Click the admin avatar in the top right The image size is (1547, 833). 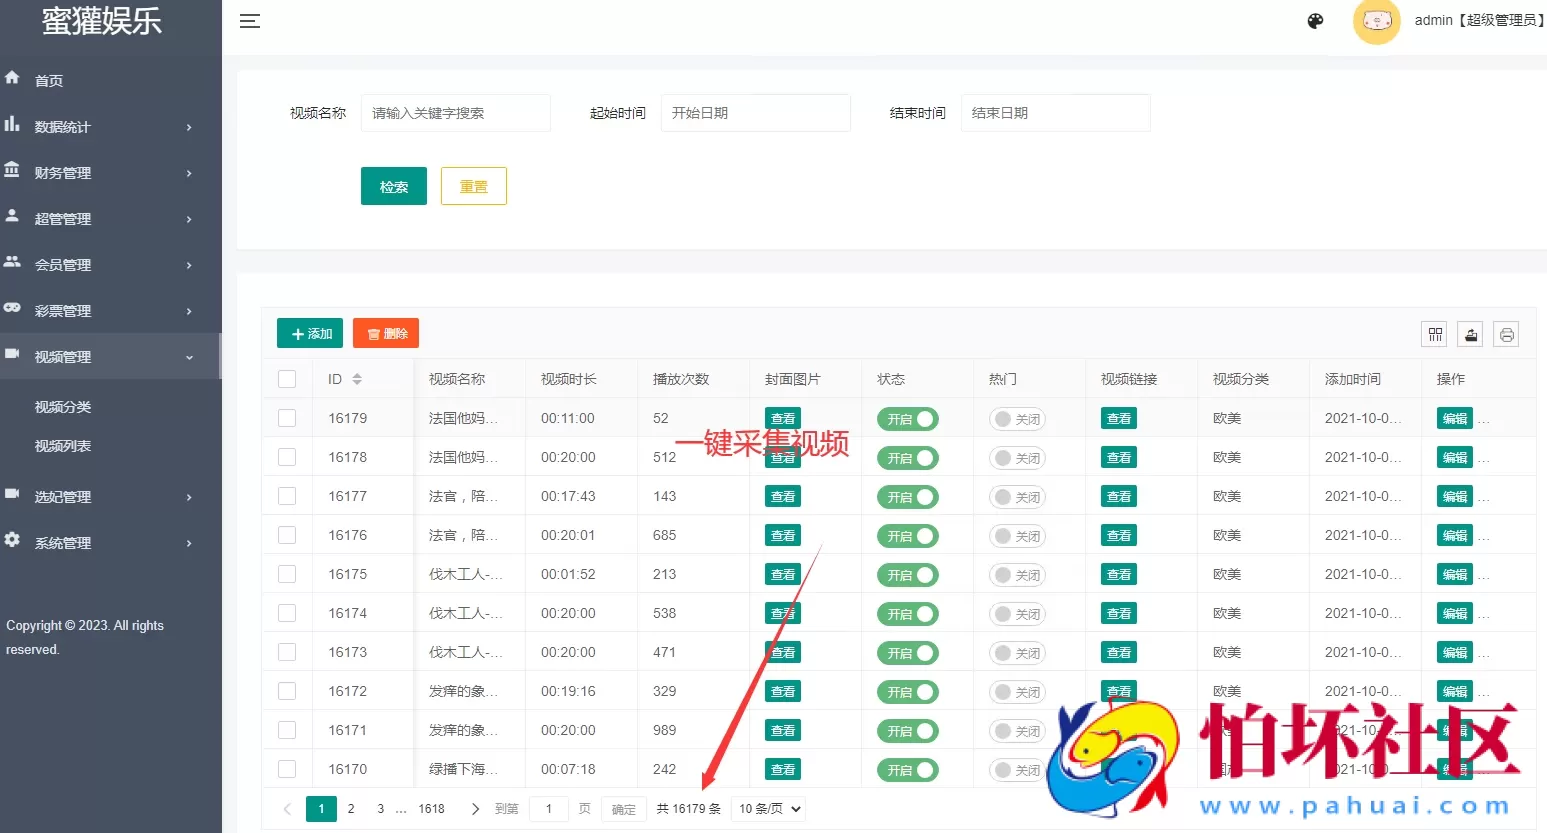point(1377,21)
